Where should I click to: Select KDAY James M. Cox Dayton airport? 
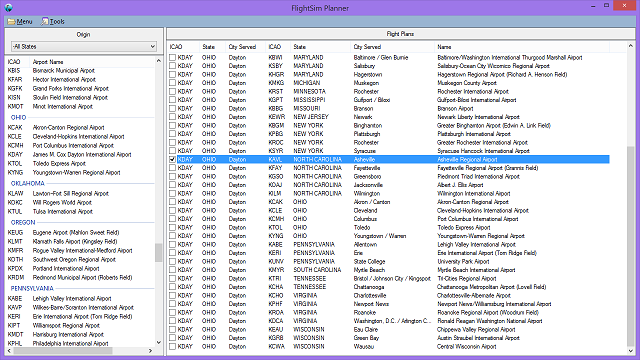point(80,154)
